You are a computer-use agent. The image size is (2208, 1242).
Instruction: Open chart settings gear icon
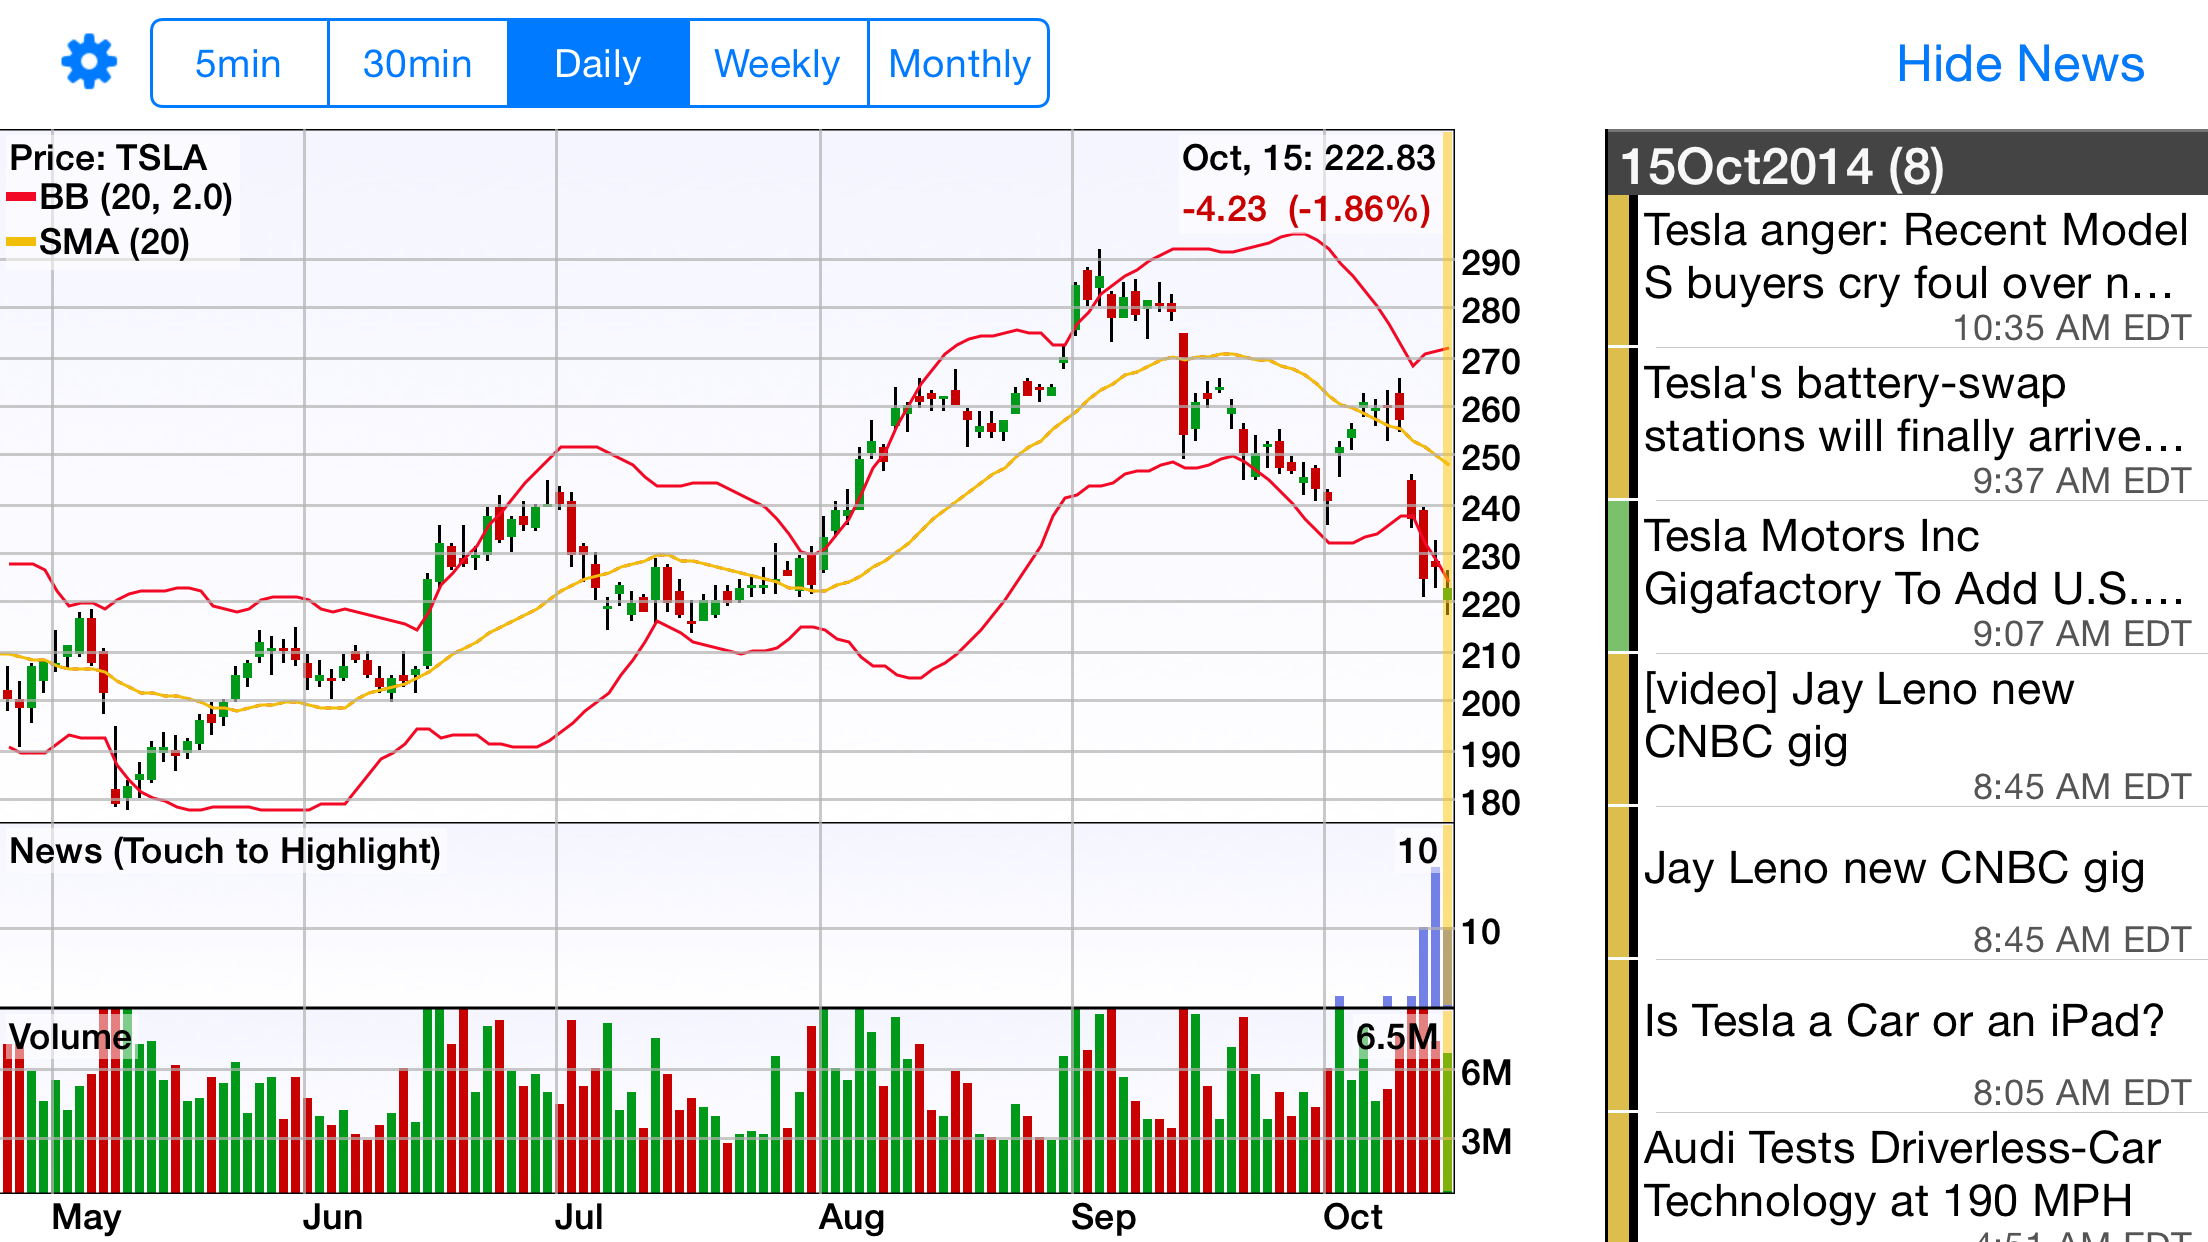(89, 63)
